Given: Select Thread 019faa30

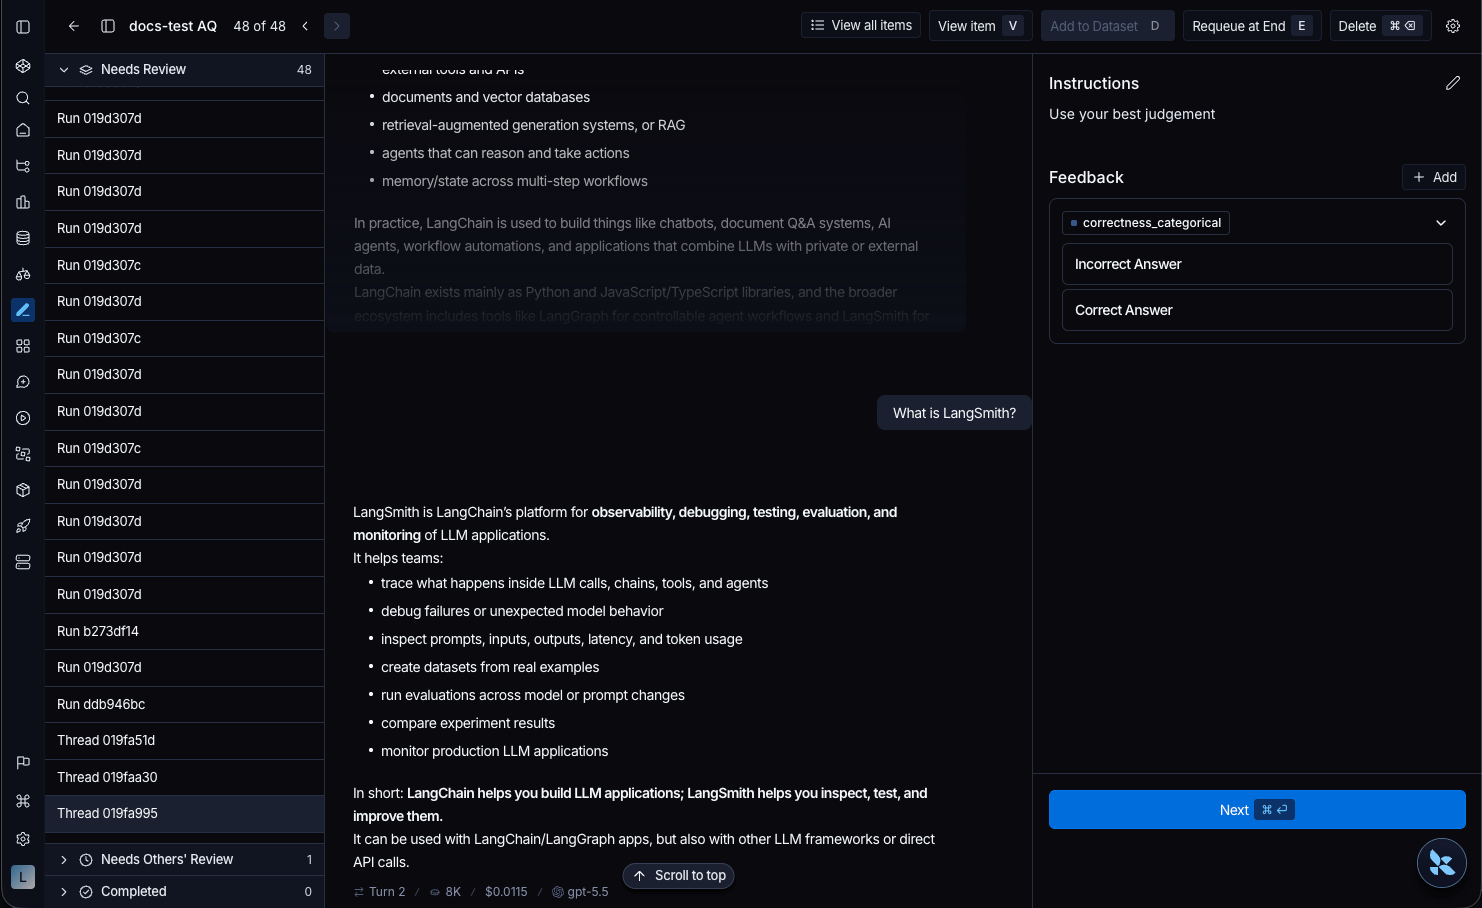Looking at the screenshot, I should [185, 778].
